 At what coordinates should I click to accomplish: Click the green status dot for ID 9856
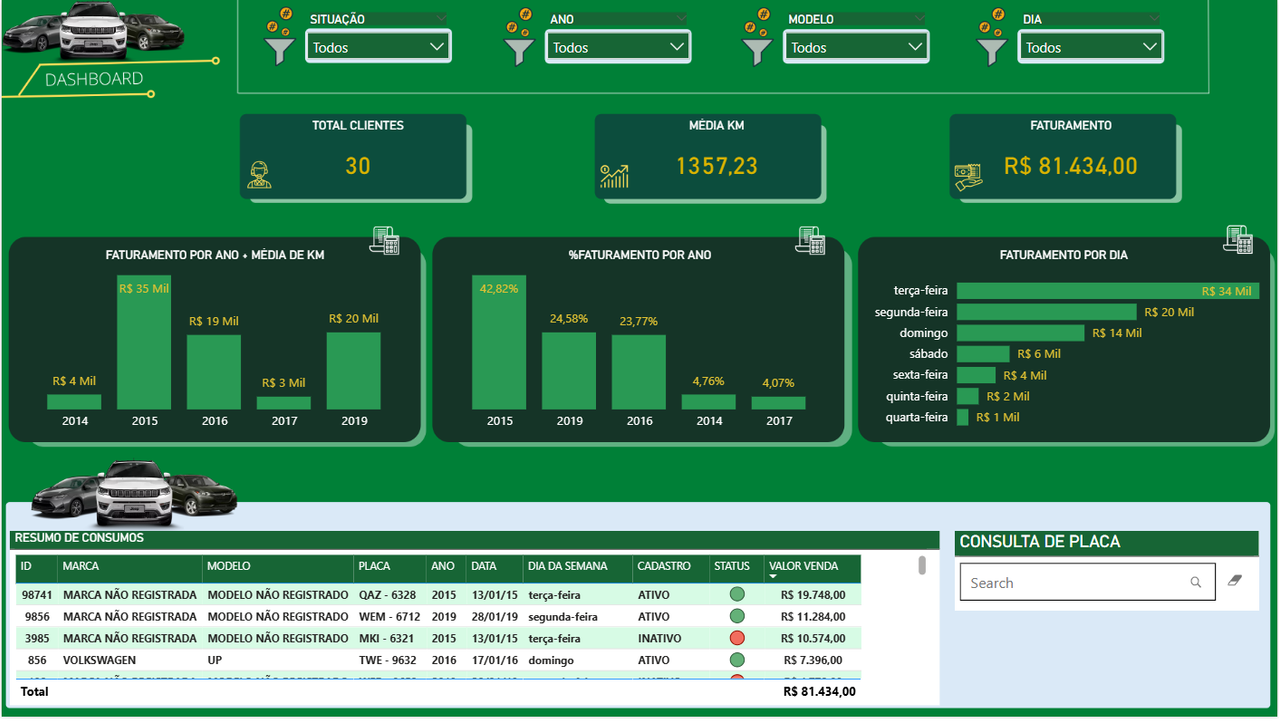[737, 616]
